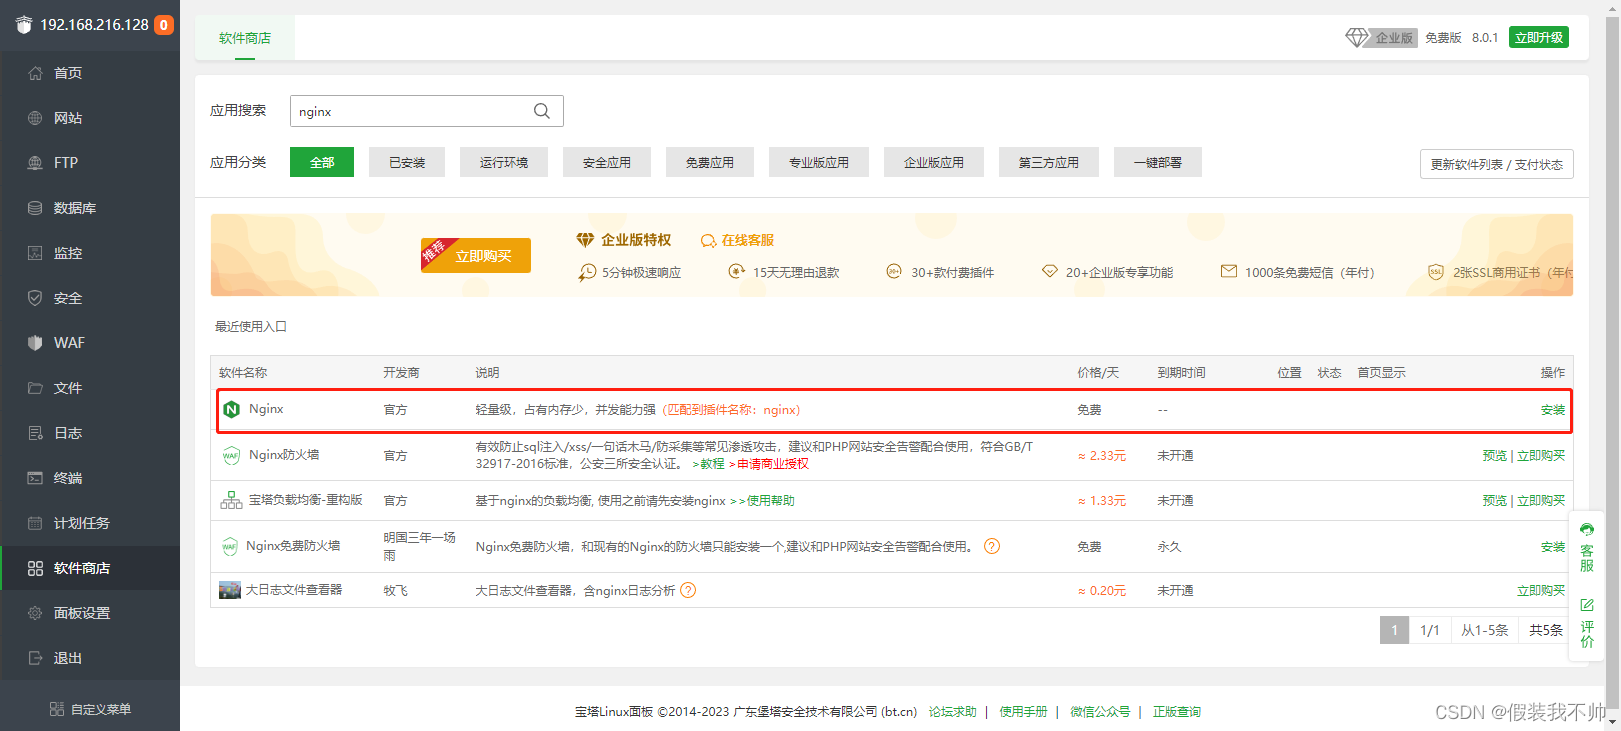Click 在线客服 link in banner
Viewport: 1621px width, 731px height.
(738, 240)
